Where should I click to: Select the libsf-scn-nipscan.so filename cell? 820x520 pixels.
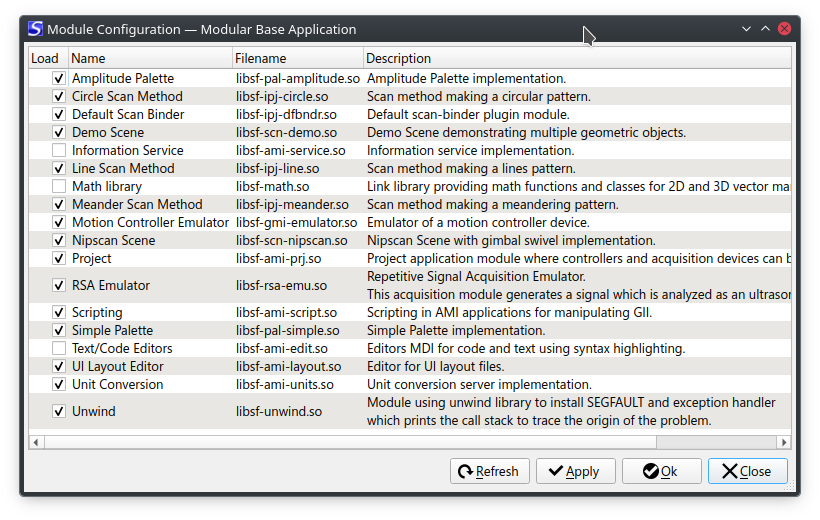point(298,241)
